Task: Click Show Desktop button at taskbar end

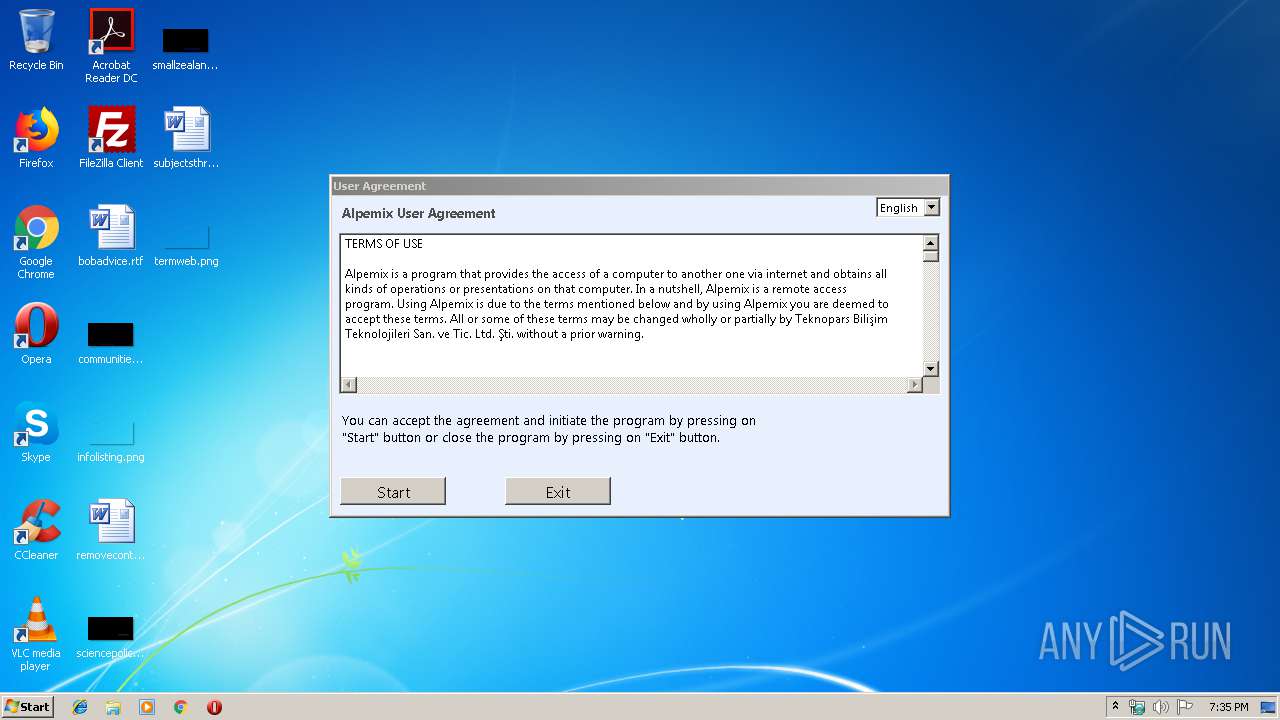Action: pos(1269,707)
